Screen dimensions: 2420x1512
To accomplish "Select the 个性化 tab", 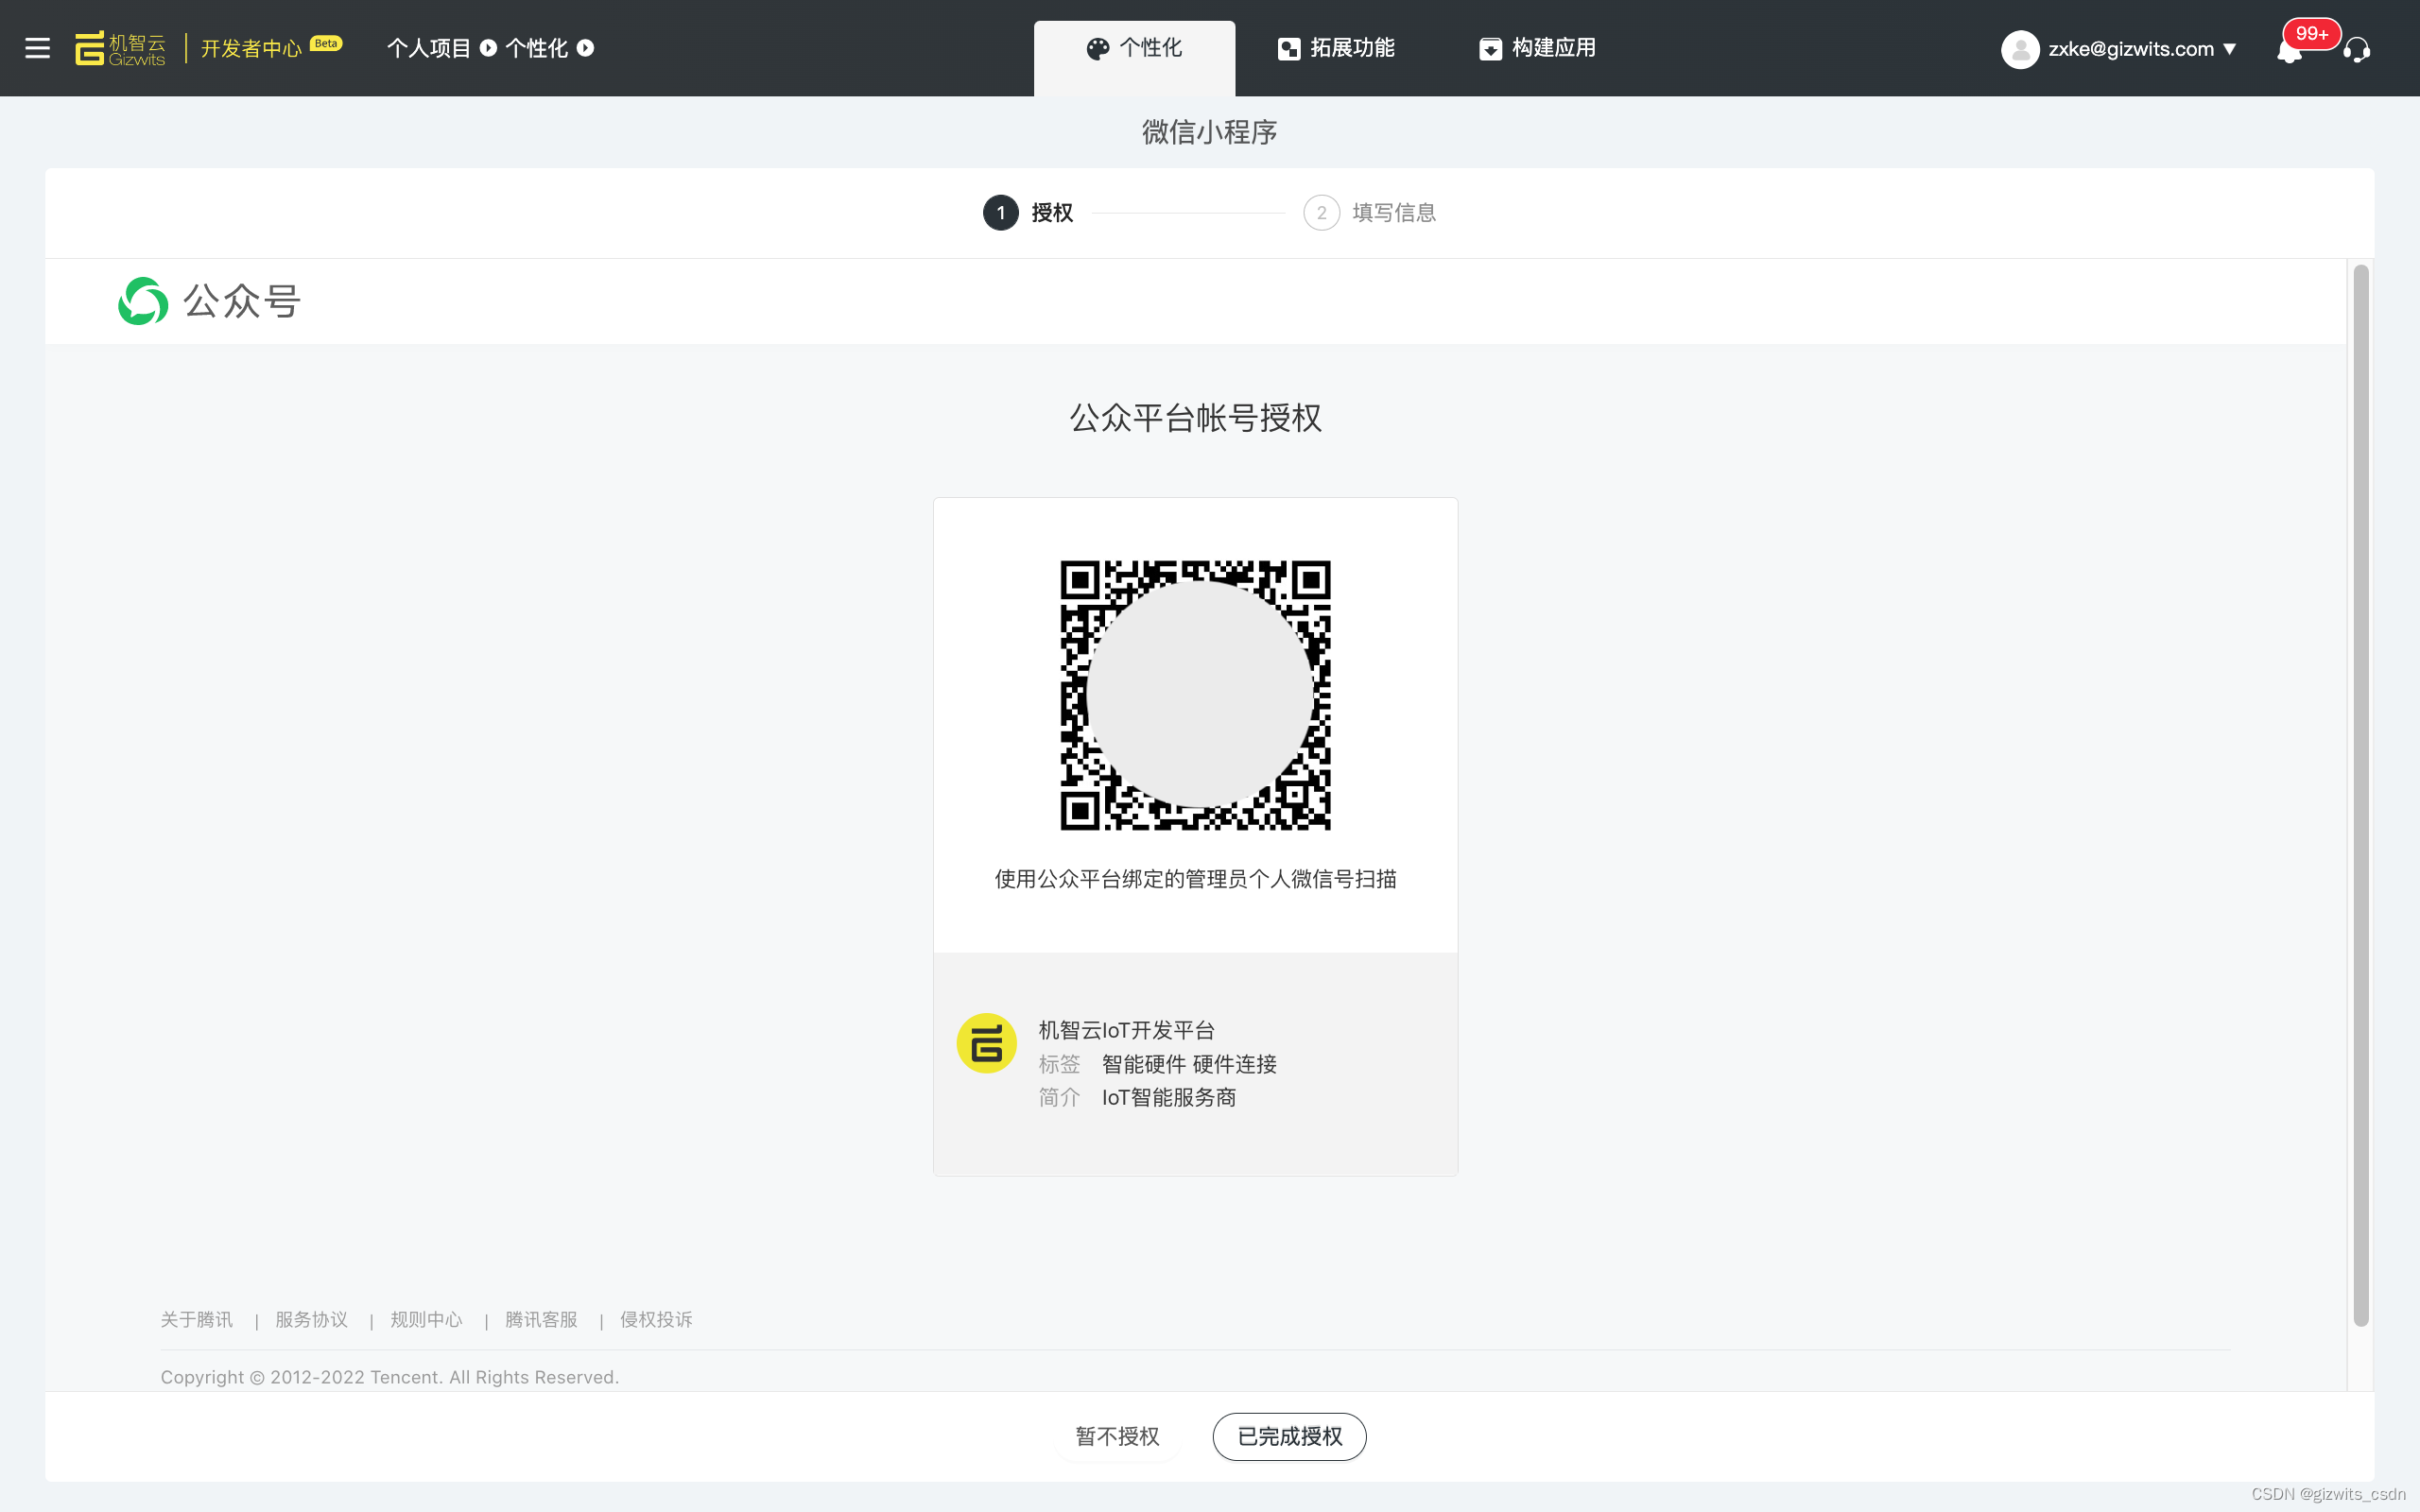I will (1134, 48).
